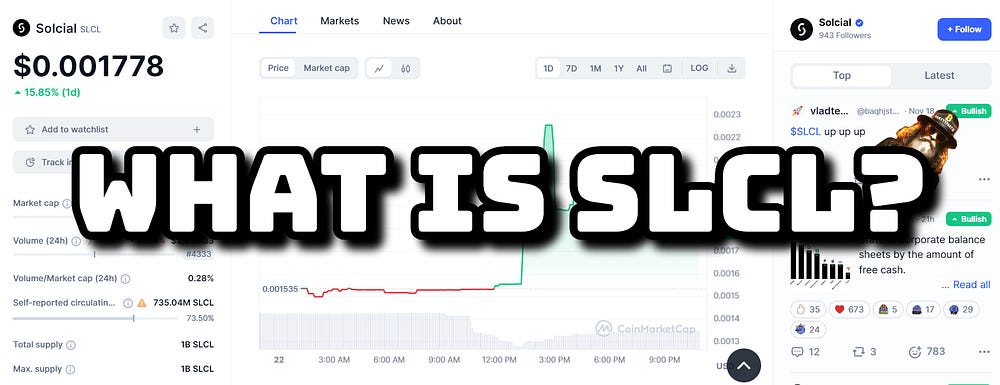
Task: Open the calendar date range picker
Action: coord(667,68)
